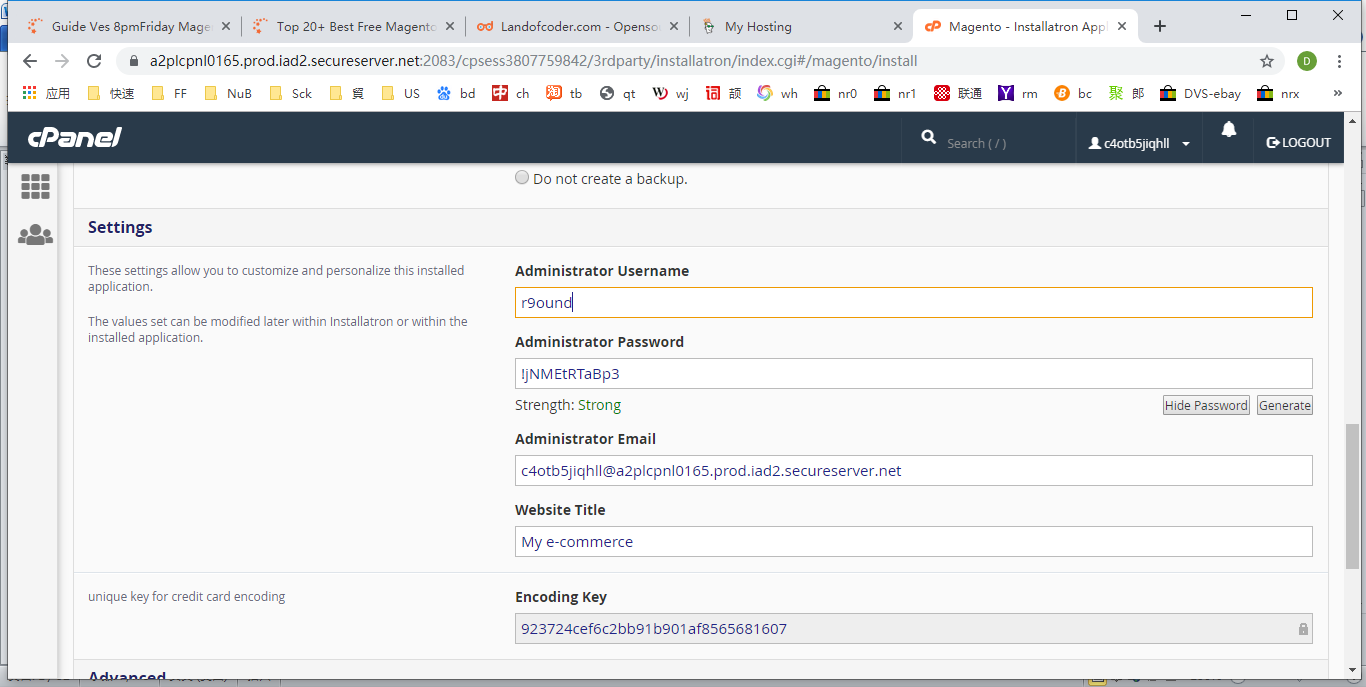Generate a new administrator password
Viewport: 1366px width, 687px height.
click(x=1285, y=405)
